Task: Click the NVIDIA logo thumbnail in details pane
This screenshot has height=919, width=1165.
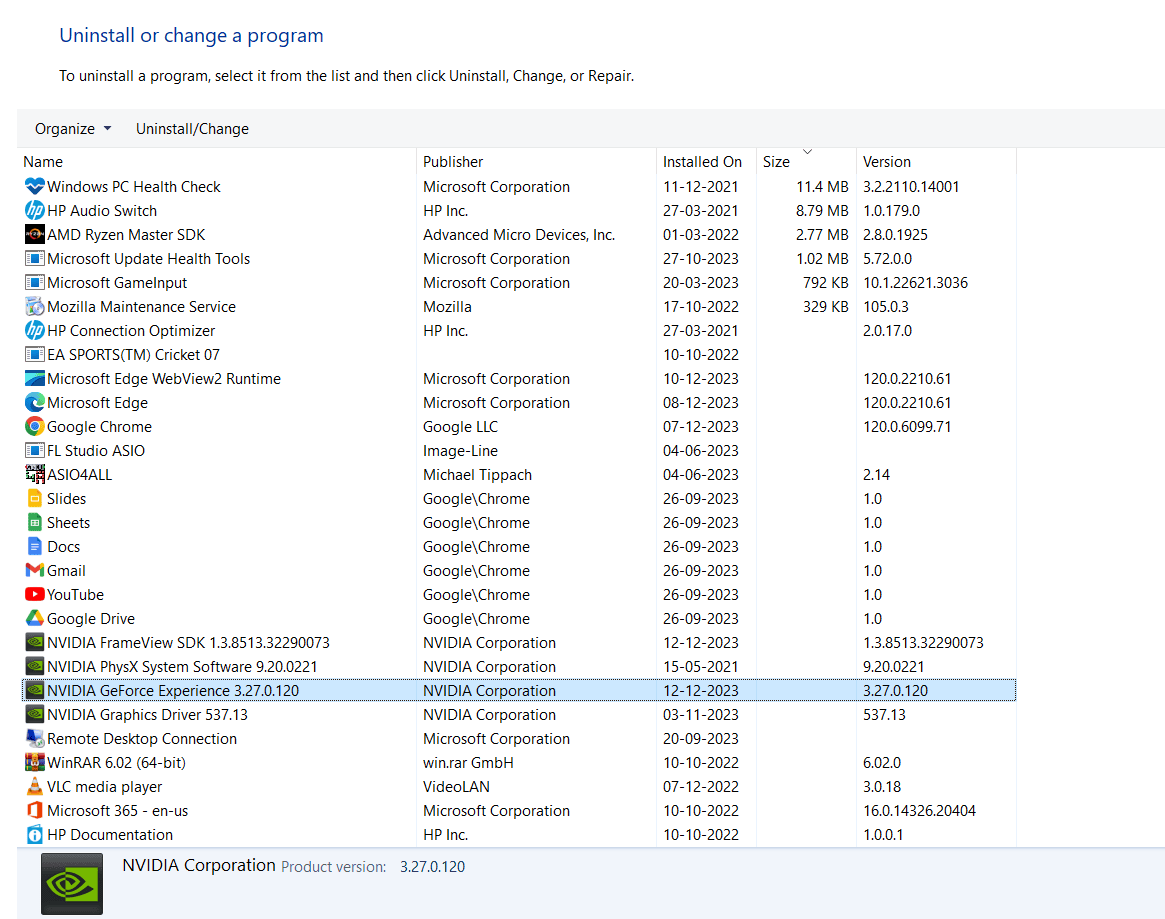Action: 71,883
